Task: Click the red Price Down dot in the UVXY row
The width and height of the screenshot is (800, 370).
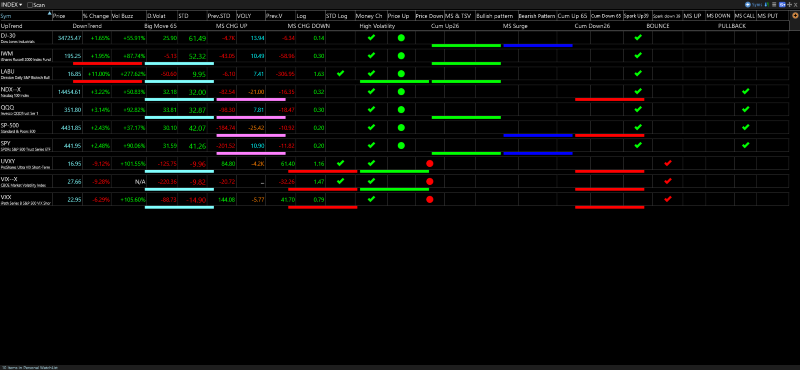Action: click(x=430, y=163)
